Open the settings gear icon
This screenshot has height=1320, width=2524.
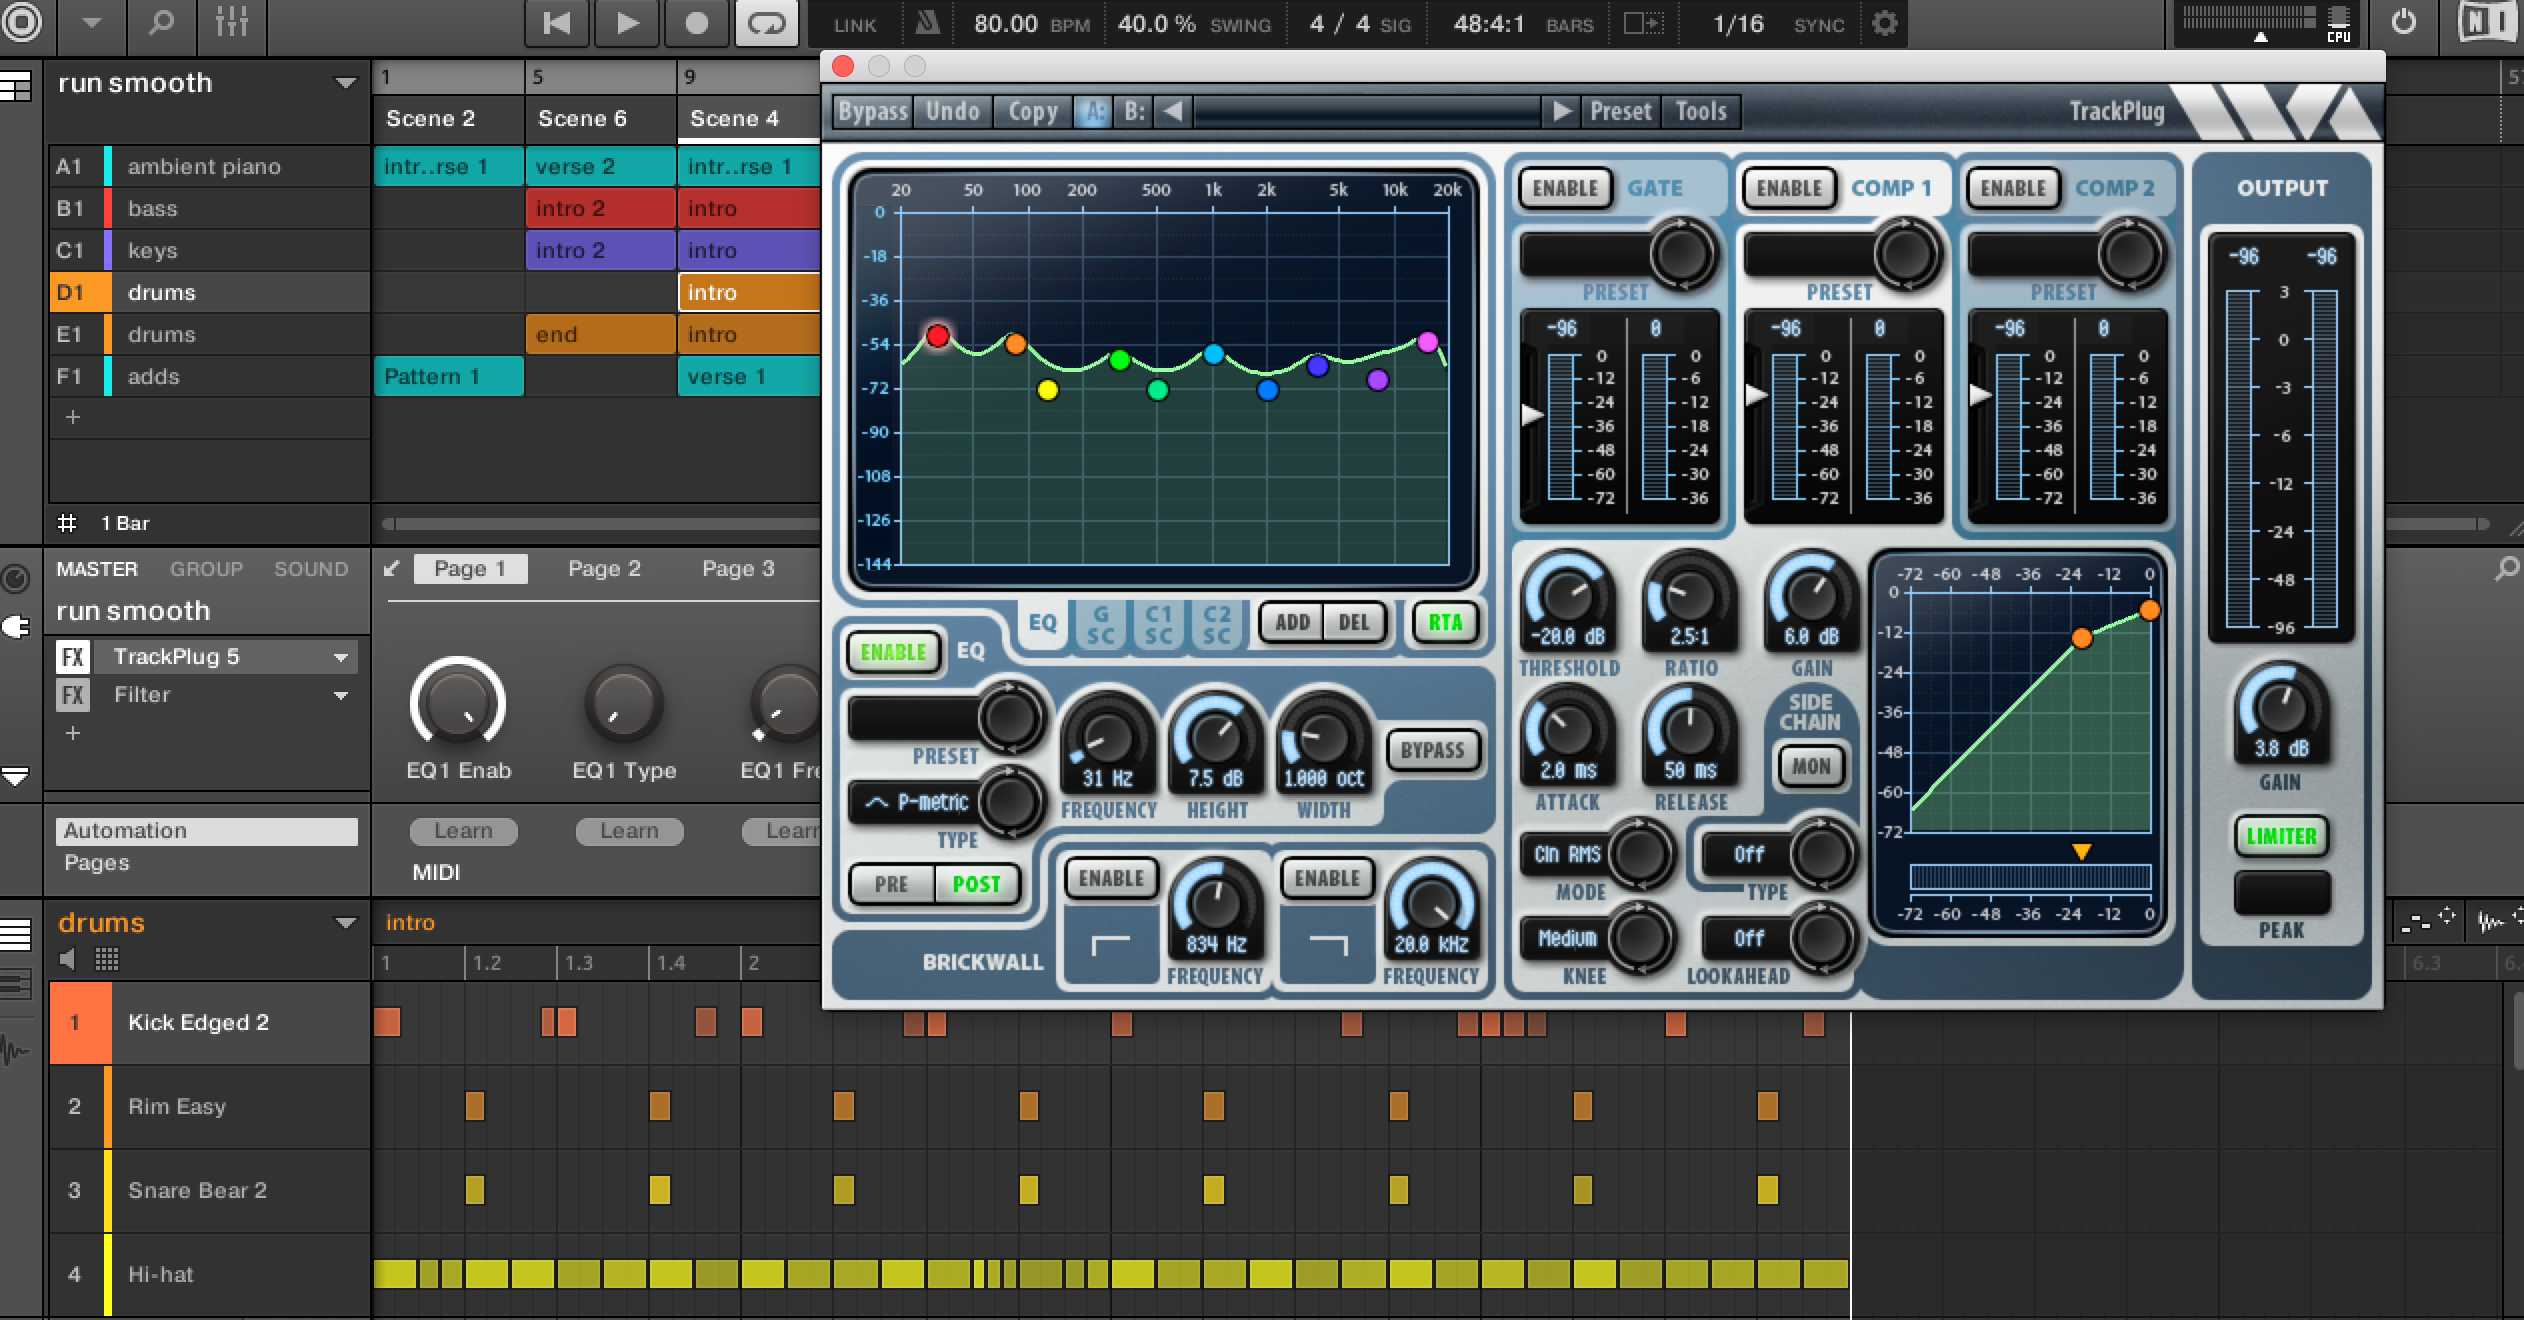point(1884,23)
